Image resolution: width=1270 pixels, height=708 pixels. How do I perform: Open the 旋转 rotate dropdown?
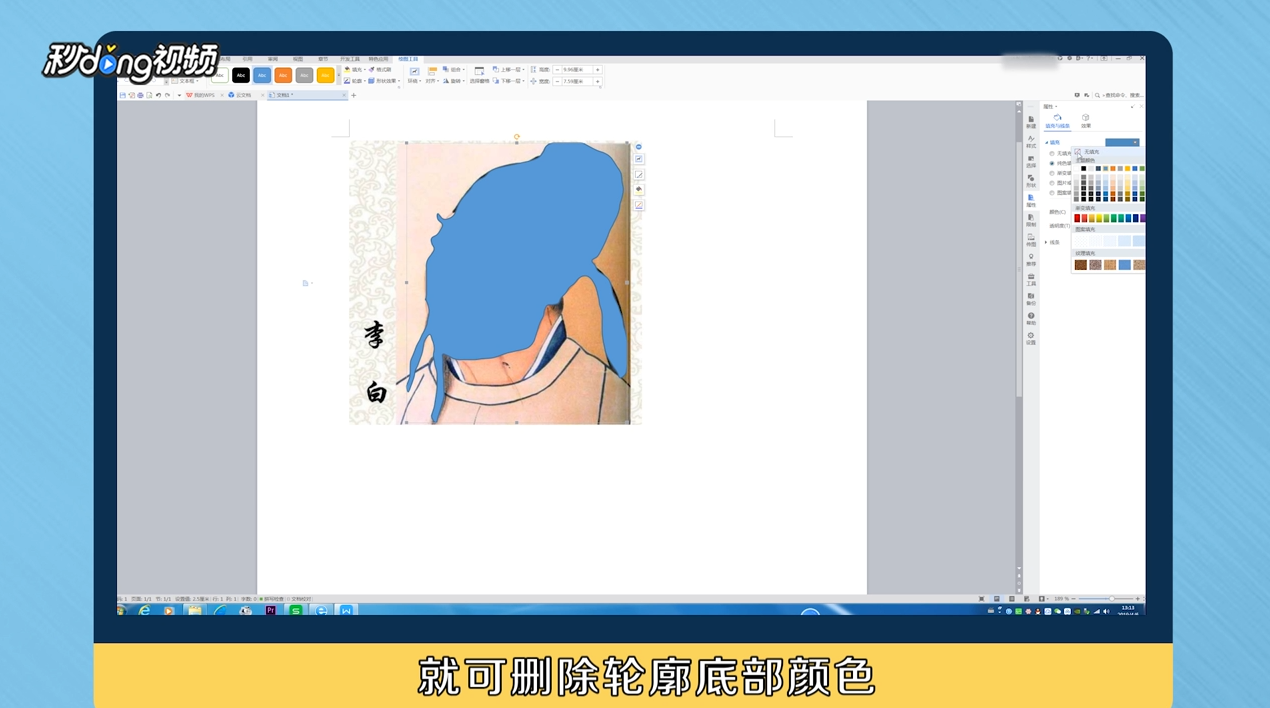point(453,81)
